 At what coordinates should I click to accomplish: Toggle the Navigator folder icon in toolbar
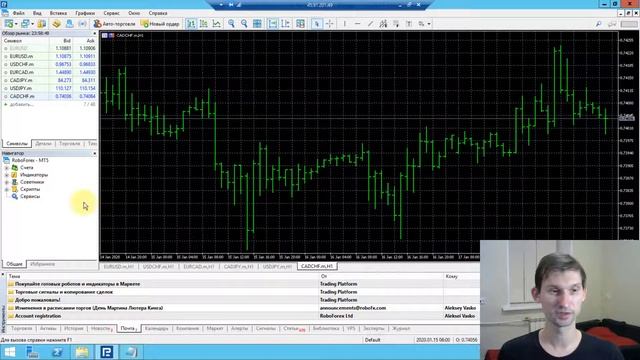point(56,24)
